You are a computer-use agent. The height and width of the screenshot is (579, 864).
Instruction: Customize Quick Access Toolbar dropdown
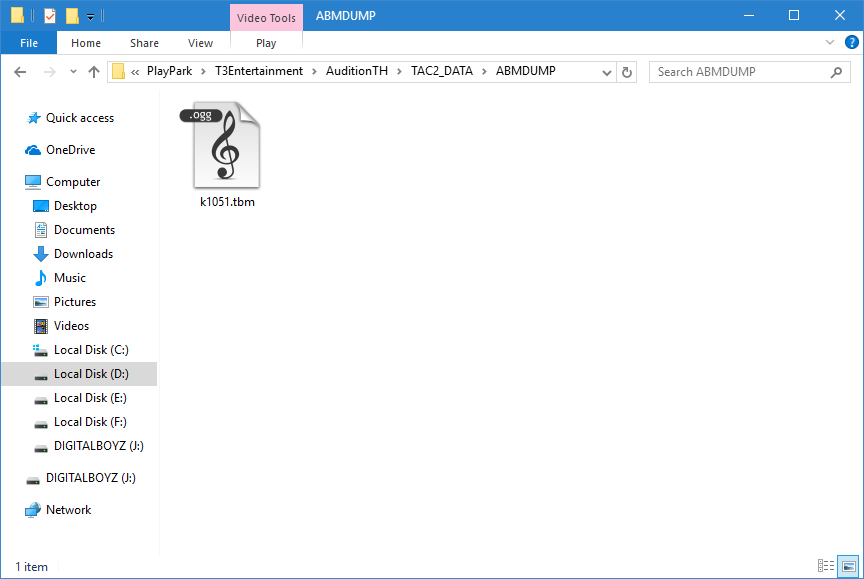pos(90,16)
